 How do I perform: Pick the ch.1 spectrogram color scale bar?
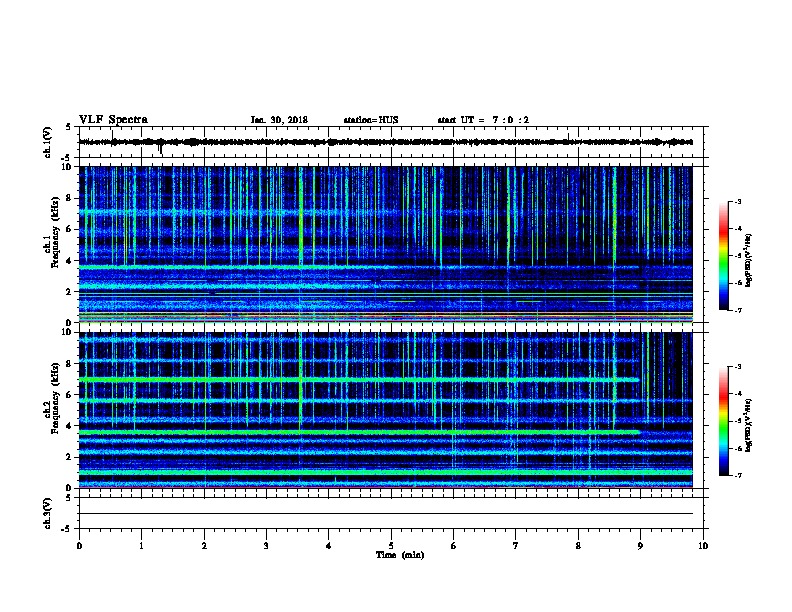(723, 256)
